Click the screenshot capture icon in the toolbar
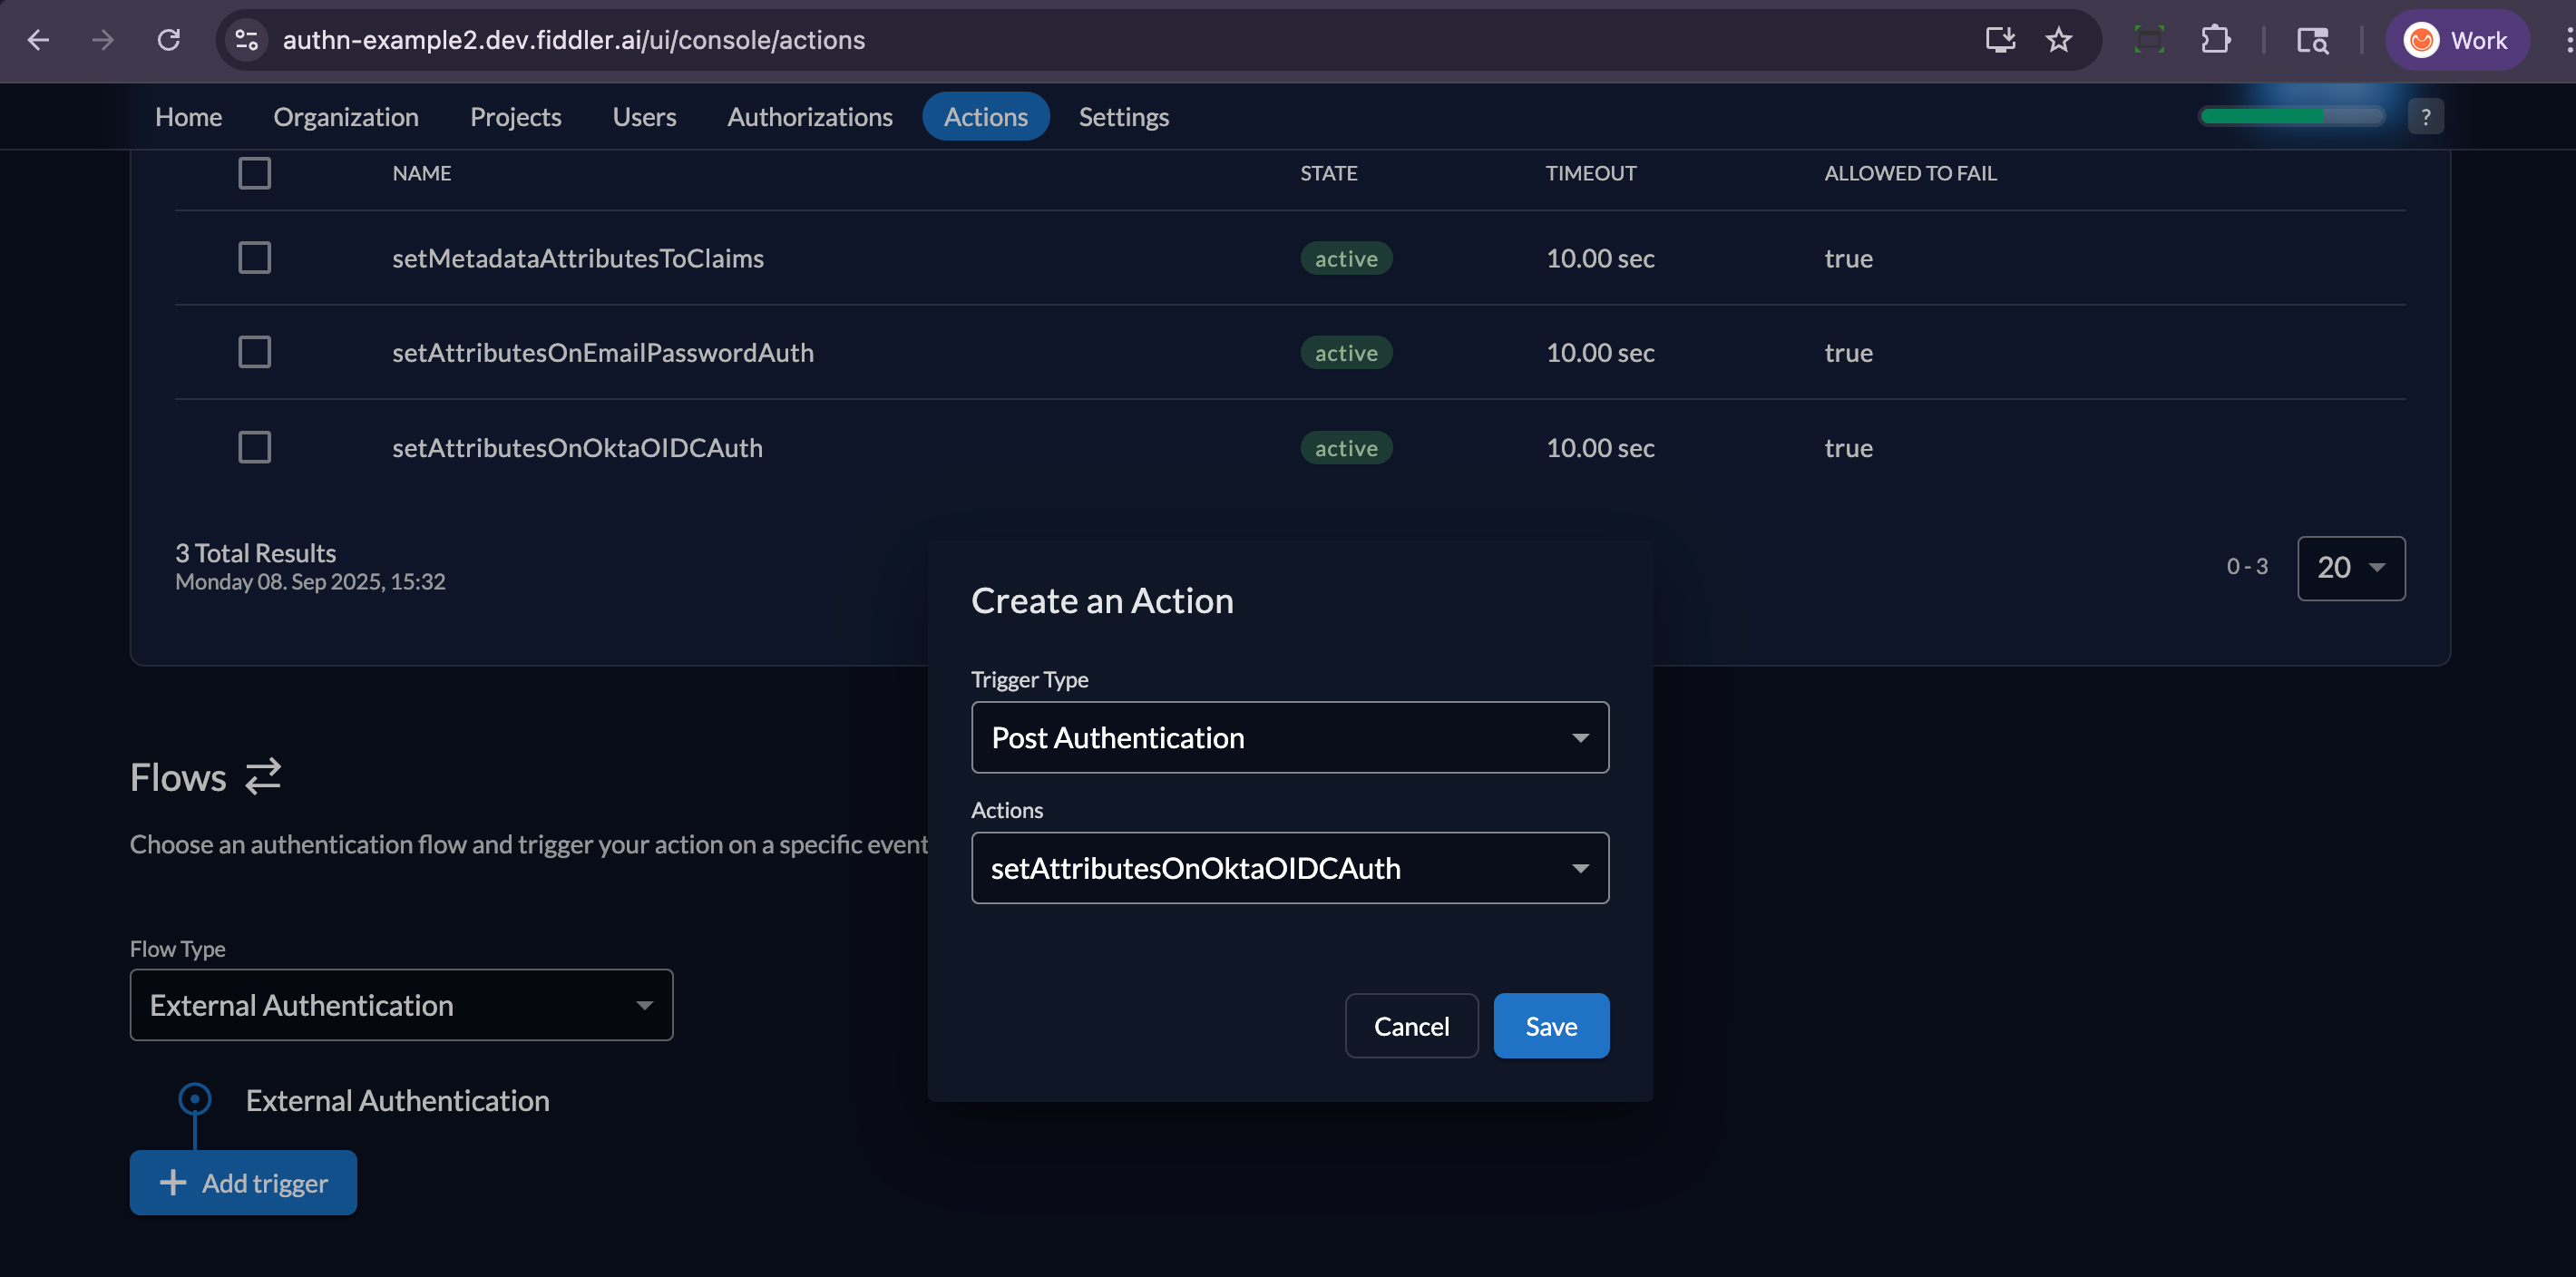Screen dimensions: 2576x1277 pyautogui.click(x=2149, y=40)
